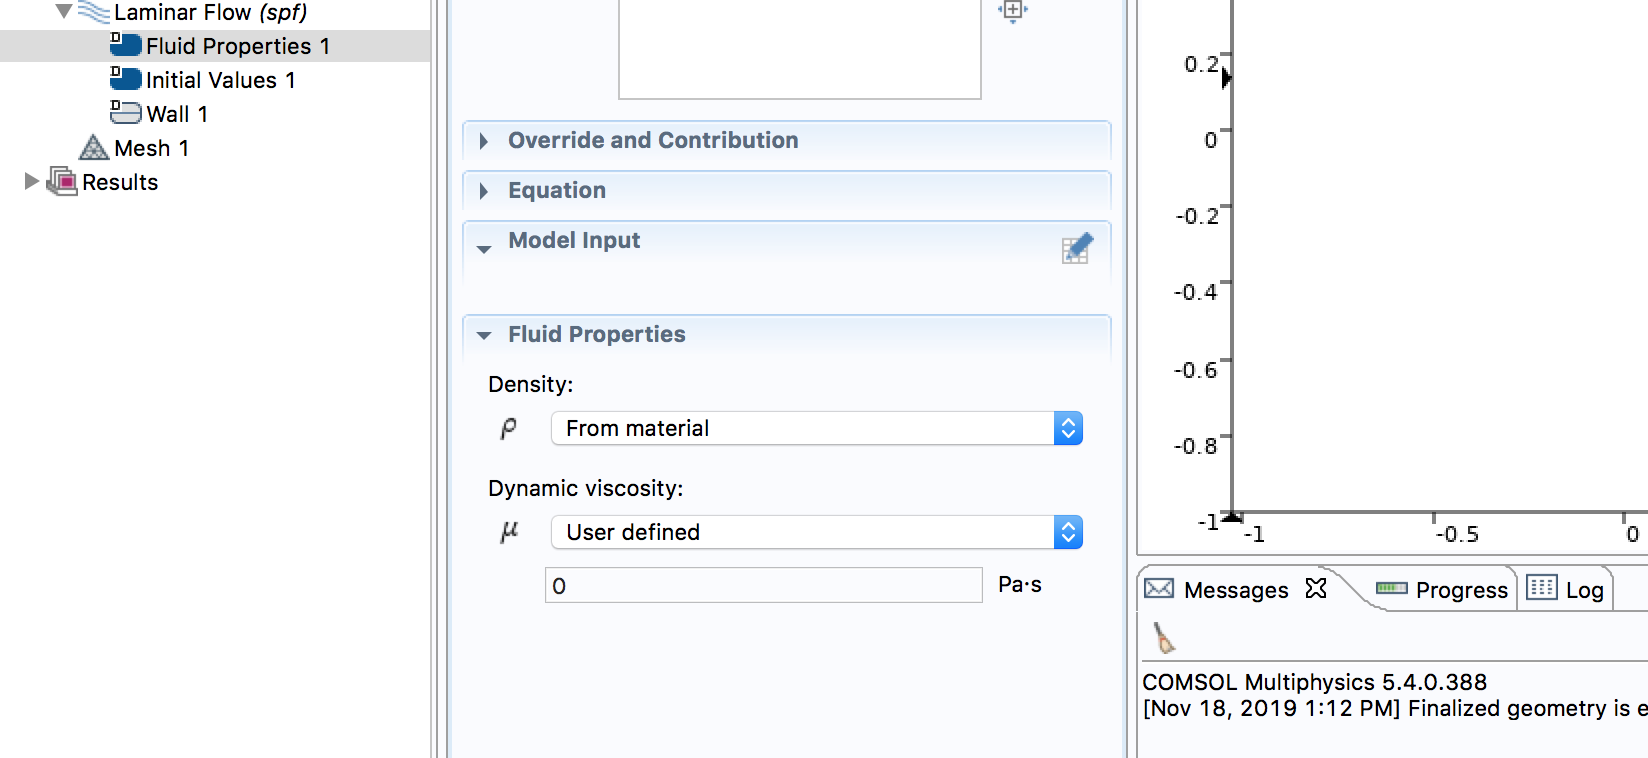Click the Model Input edit icon

[1077, 248]
